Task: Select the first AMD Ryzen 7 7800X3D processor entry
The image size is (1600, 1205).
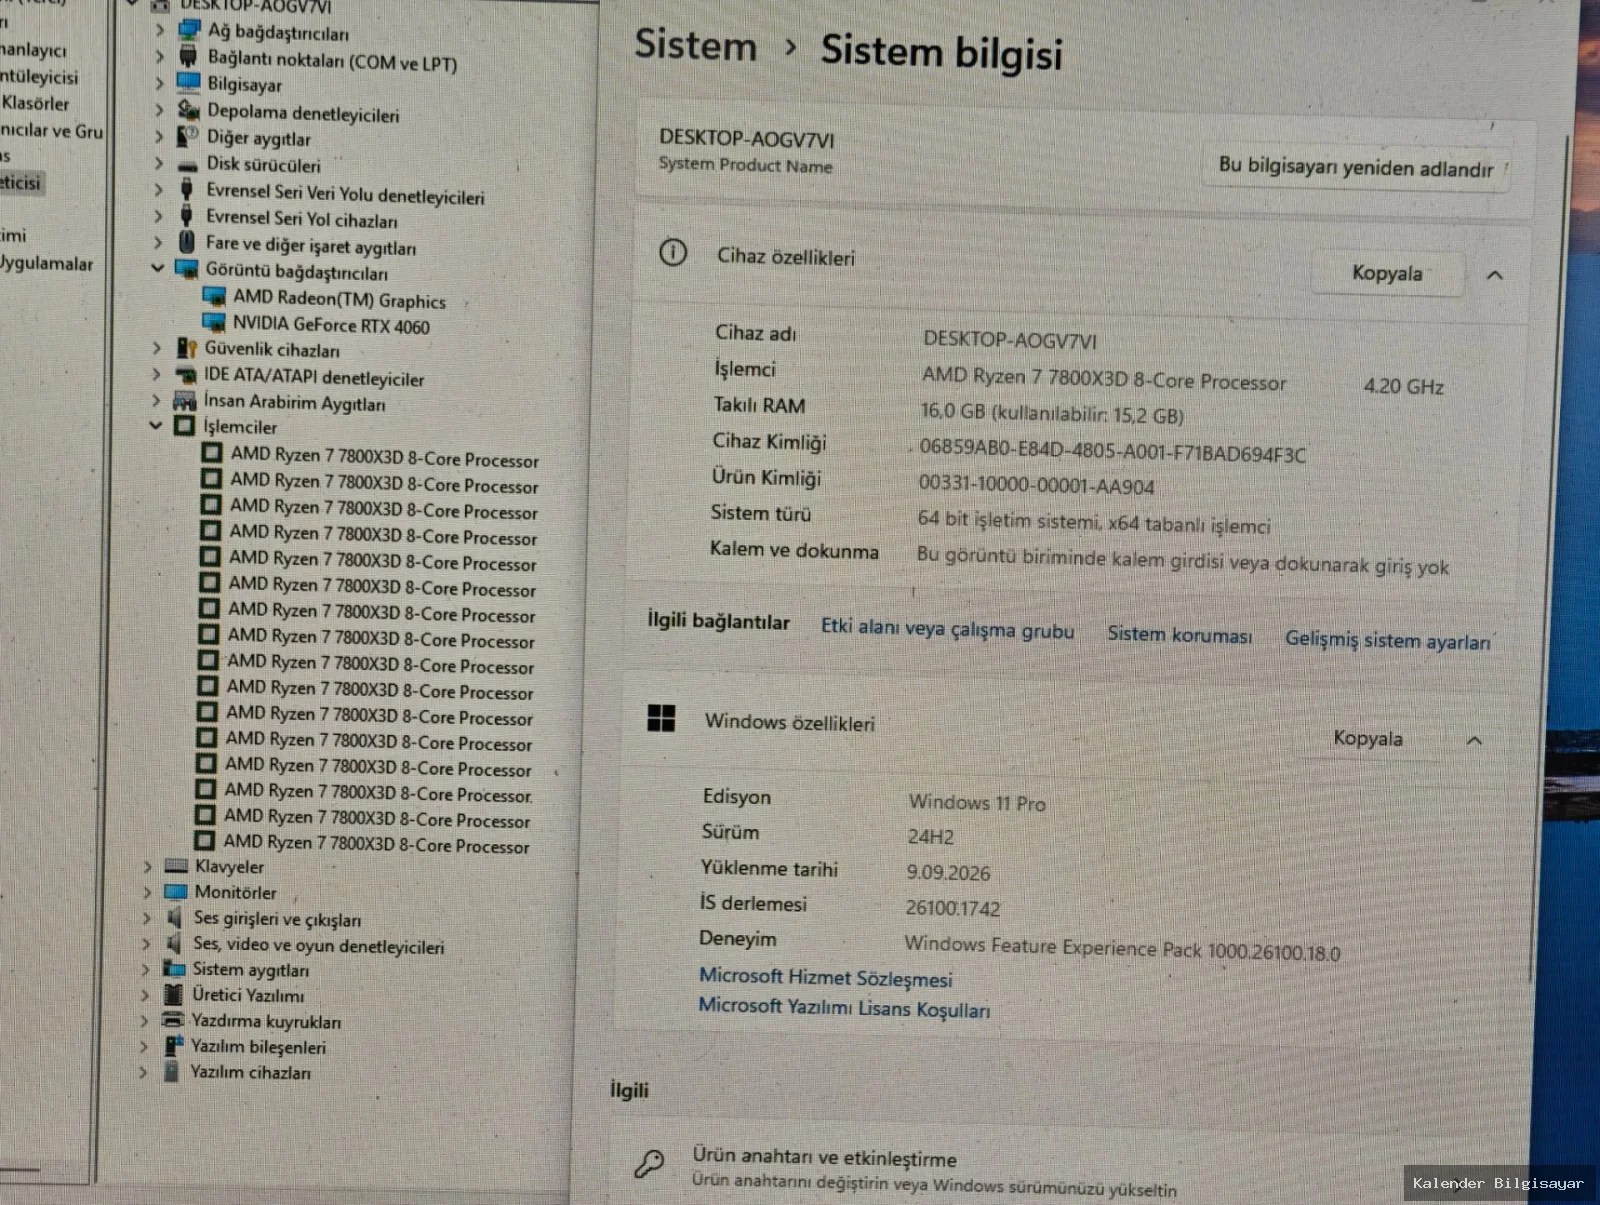Action: (x=385, y=457)
